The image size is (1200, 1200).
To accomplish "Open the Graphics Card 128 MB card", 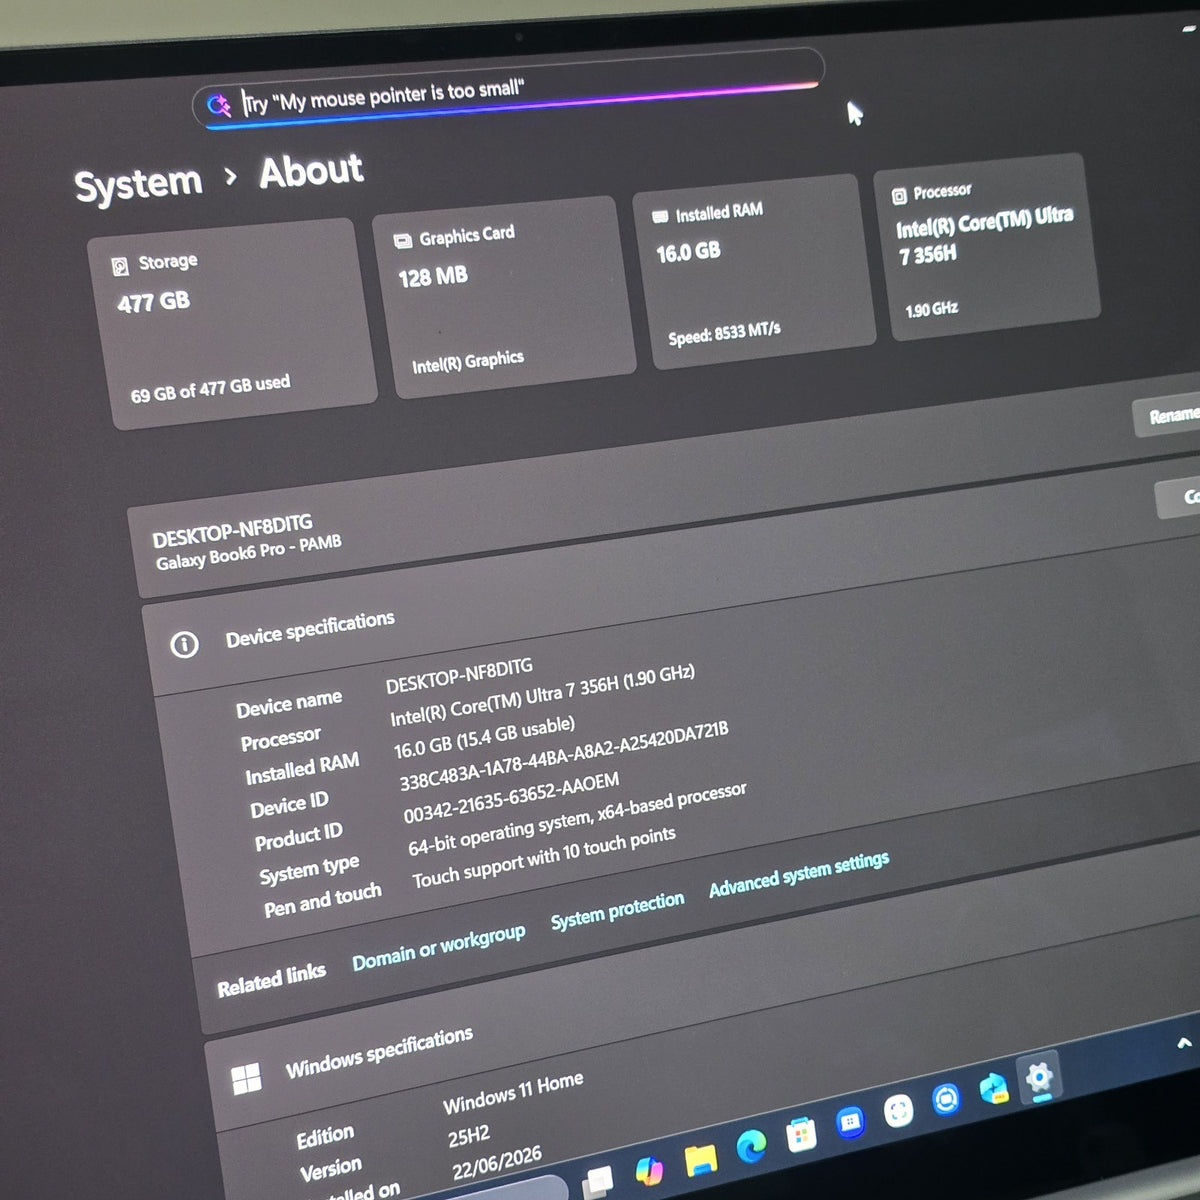I will click(x=504, y=298).
